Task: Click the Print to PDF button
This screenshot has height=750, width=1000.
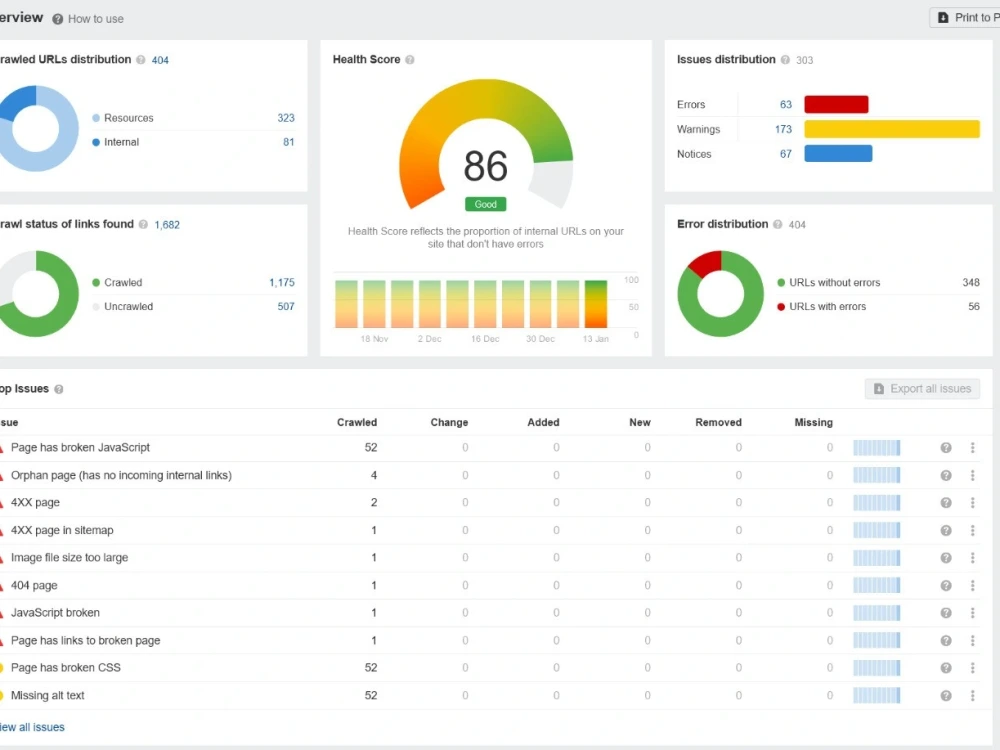Action: [x=966, y=18]
